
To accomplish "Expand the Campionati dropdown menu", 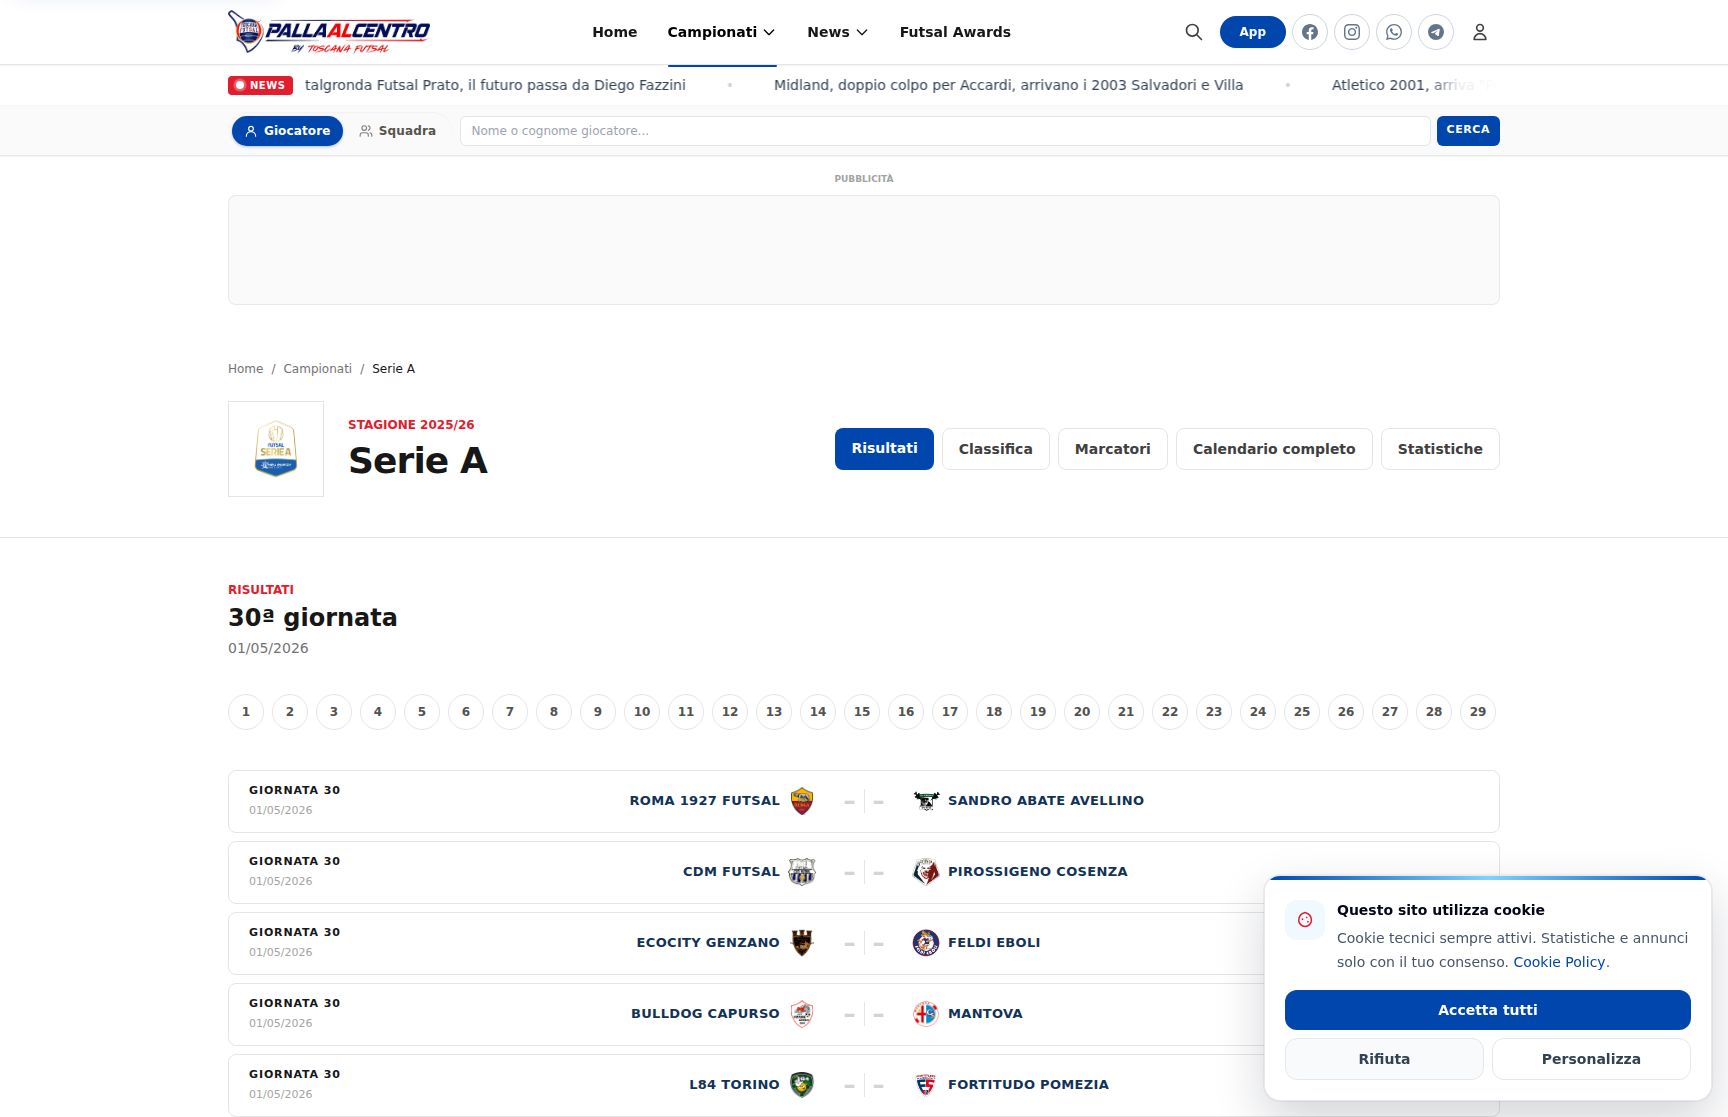I will [x=721, y=32].
